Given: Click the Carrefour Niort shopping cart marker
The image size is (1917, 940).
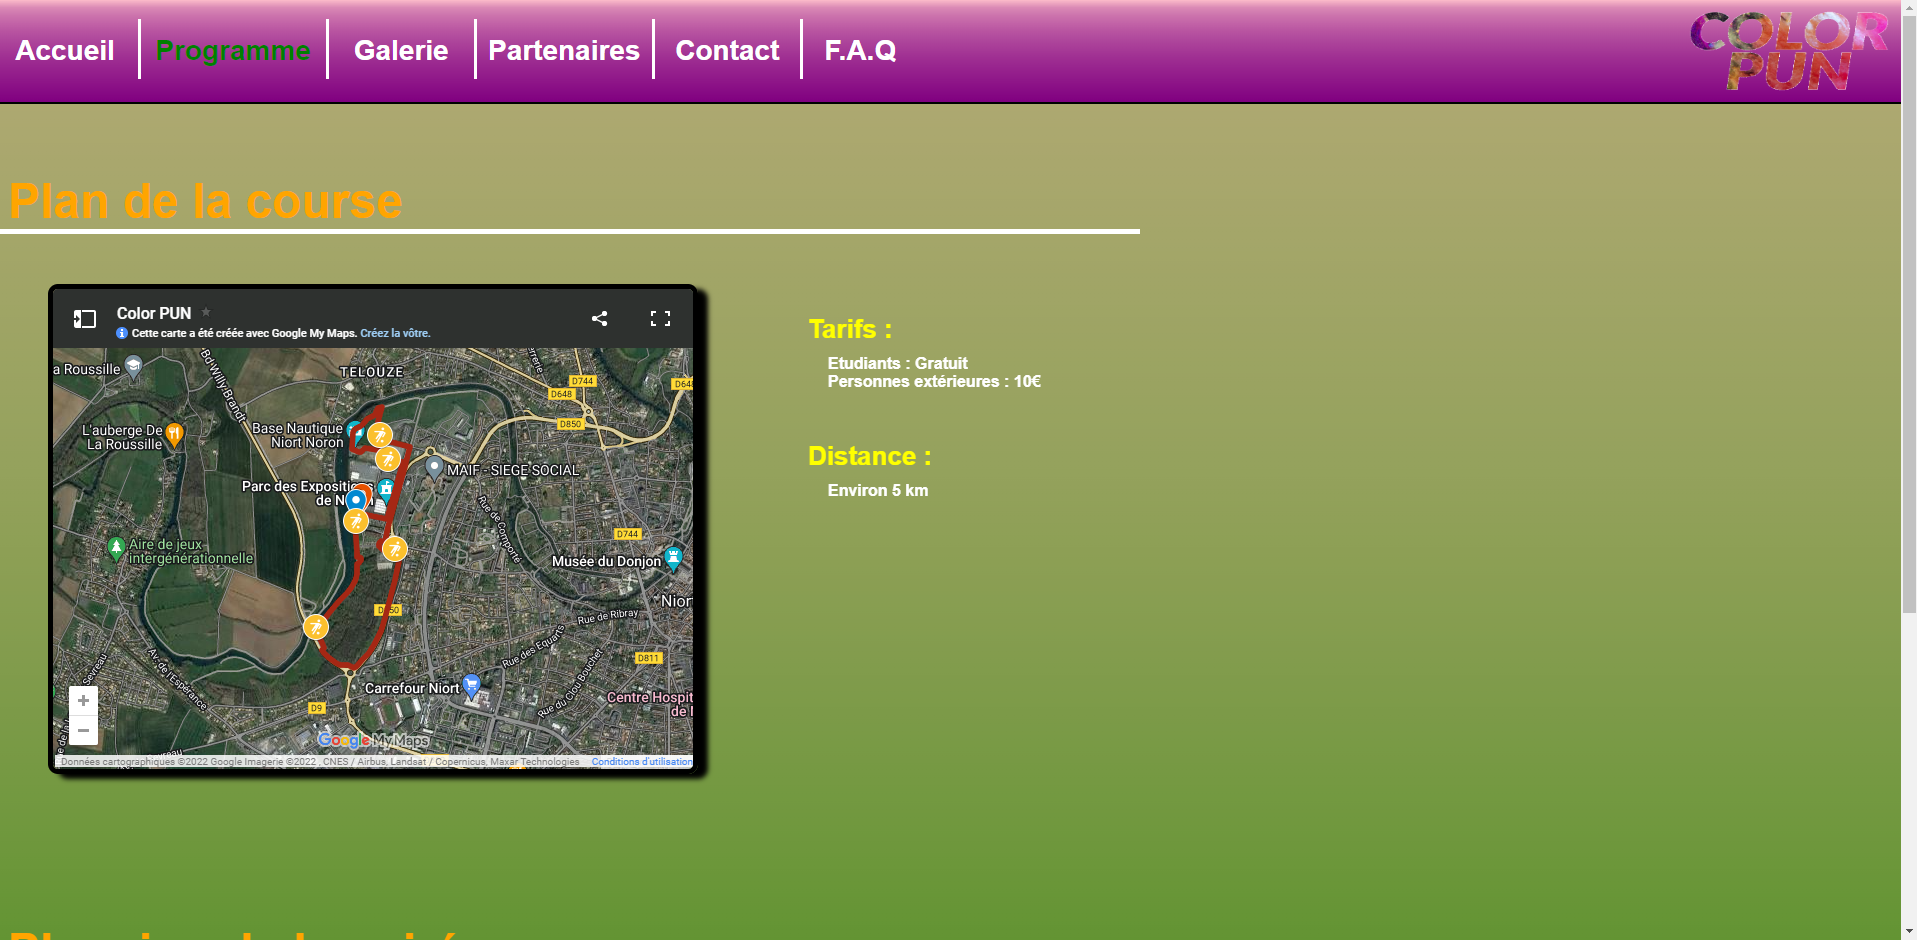Looking at the screenshot, I should (x=471, y=686).
